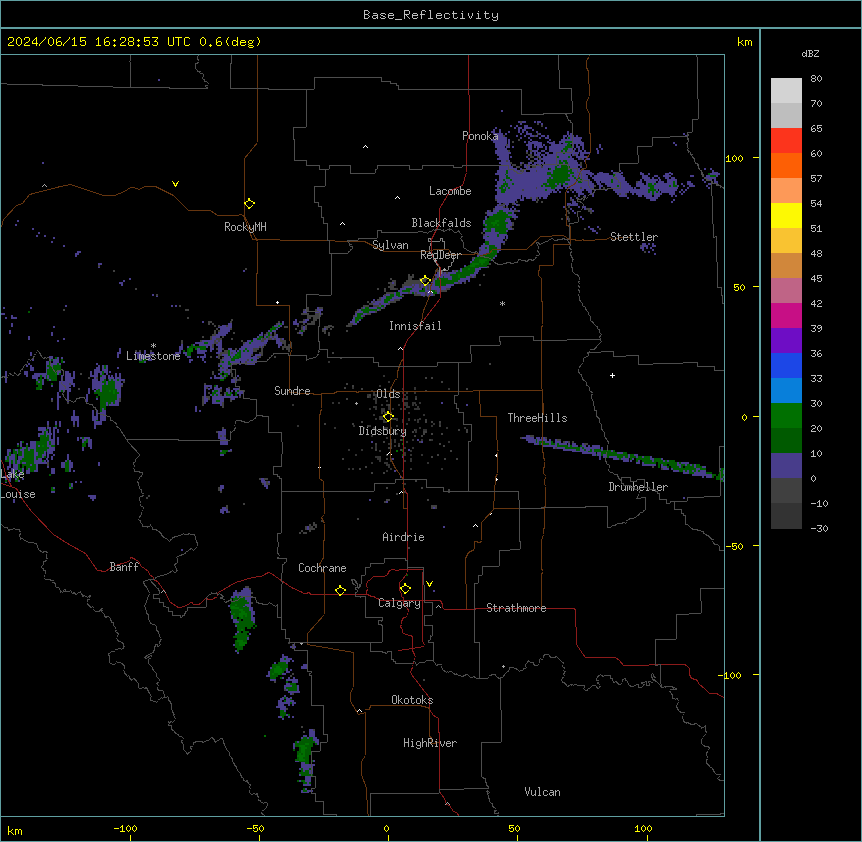862x842 pixels.
Task: Click the yellow diamond marker near RedDeer
Action: point(425,281)
